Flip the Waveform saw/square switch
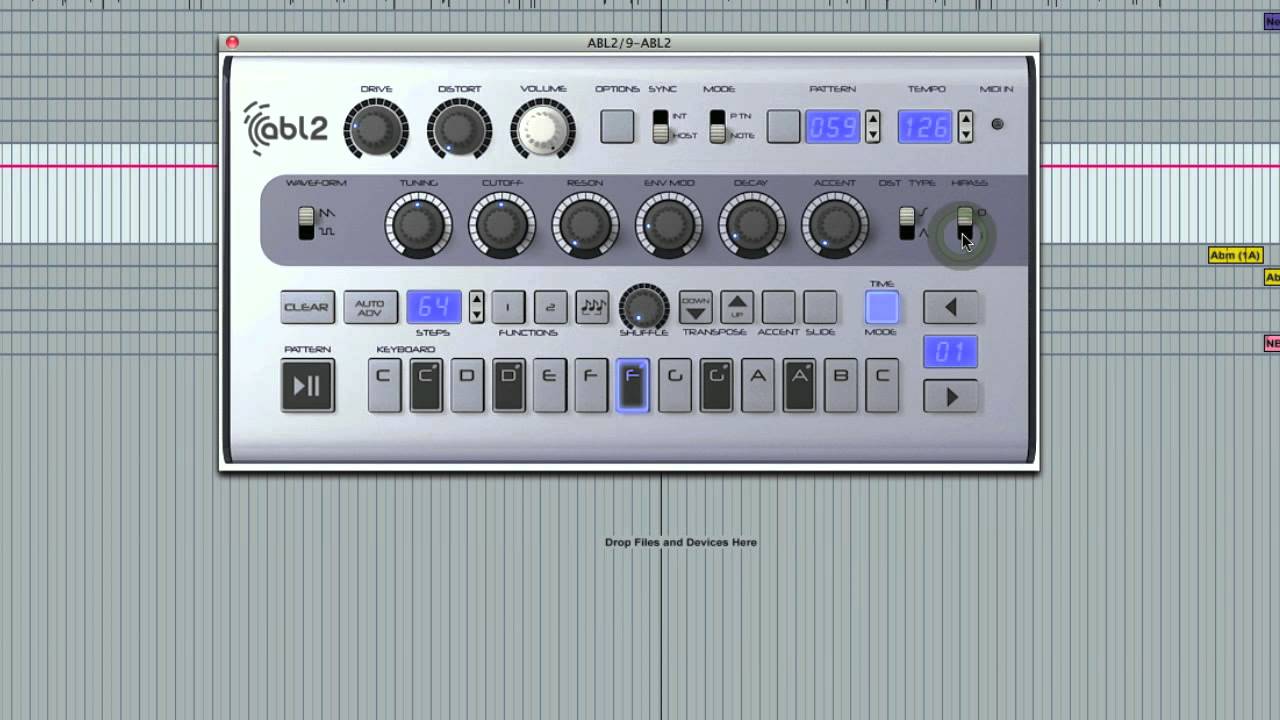The height and width of the screenshot is (720, 1280). pos(306,223)
